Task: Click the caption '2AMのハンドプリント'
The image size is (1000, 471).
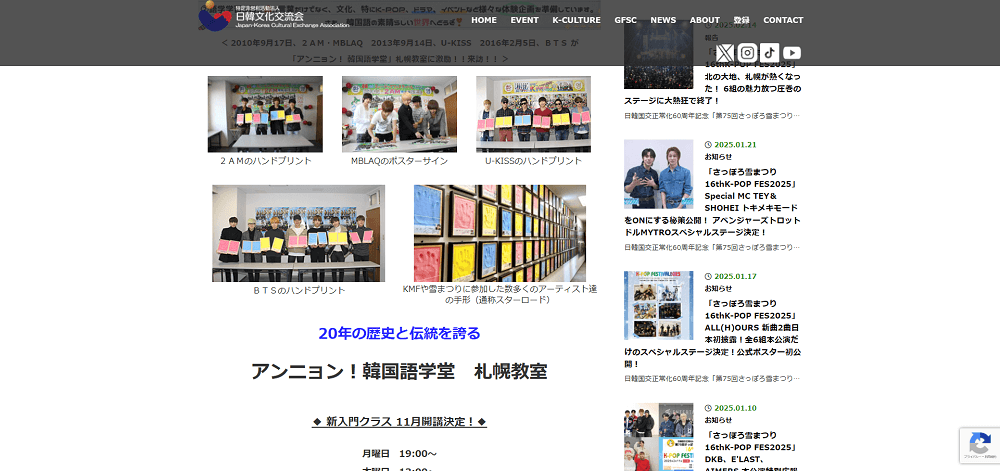Action: click(x=265, y=161)
